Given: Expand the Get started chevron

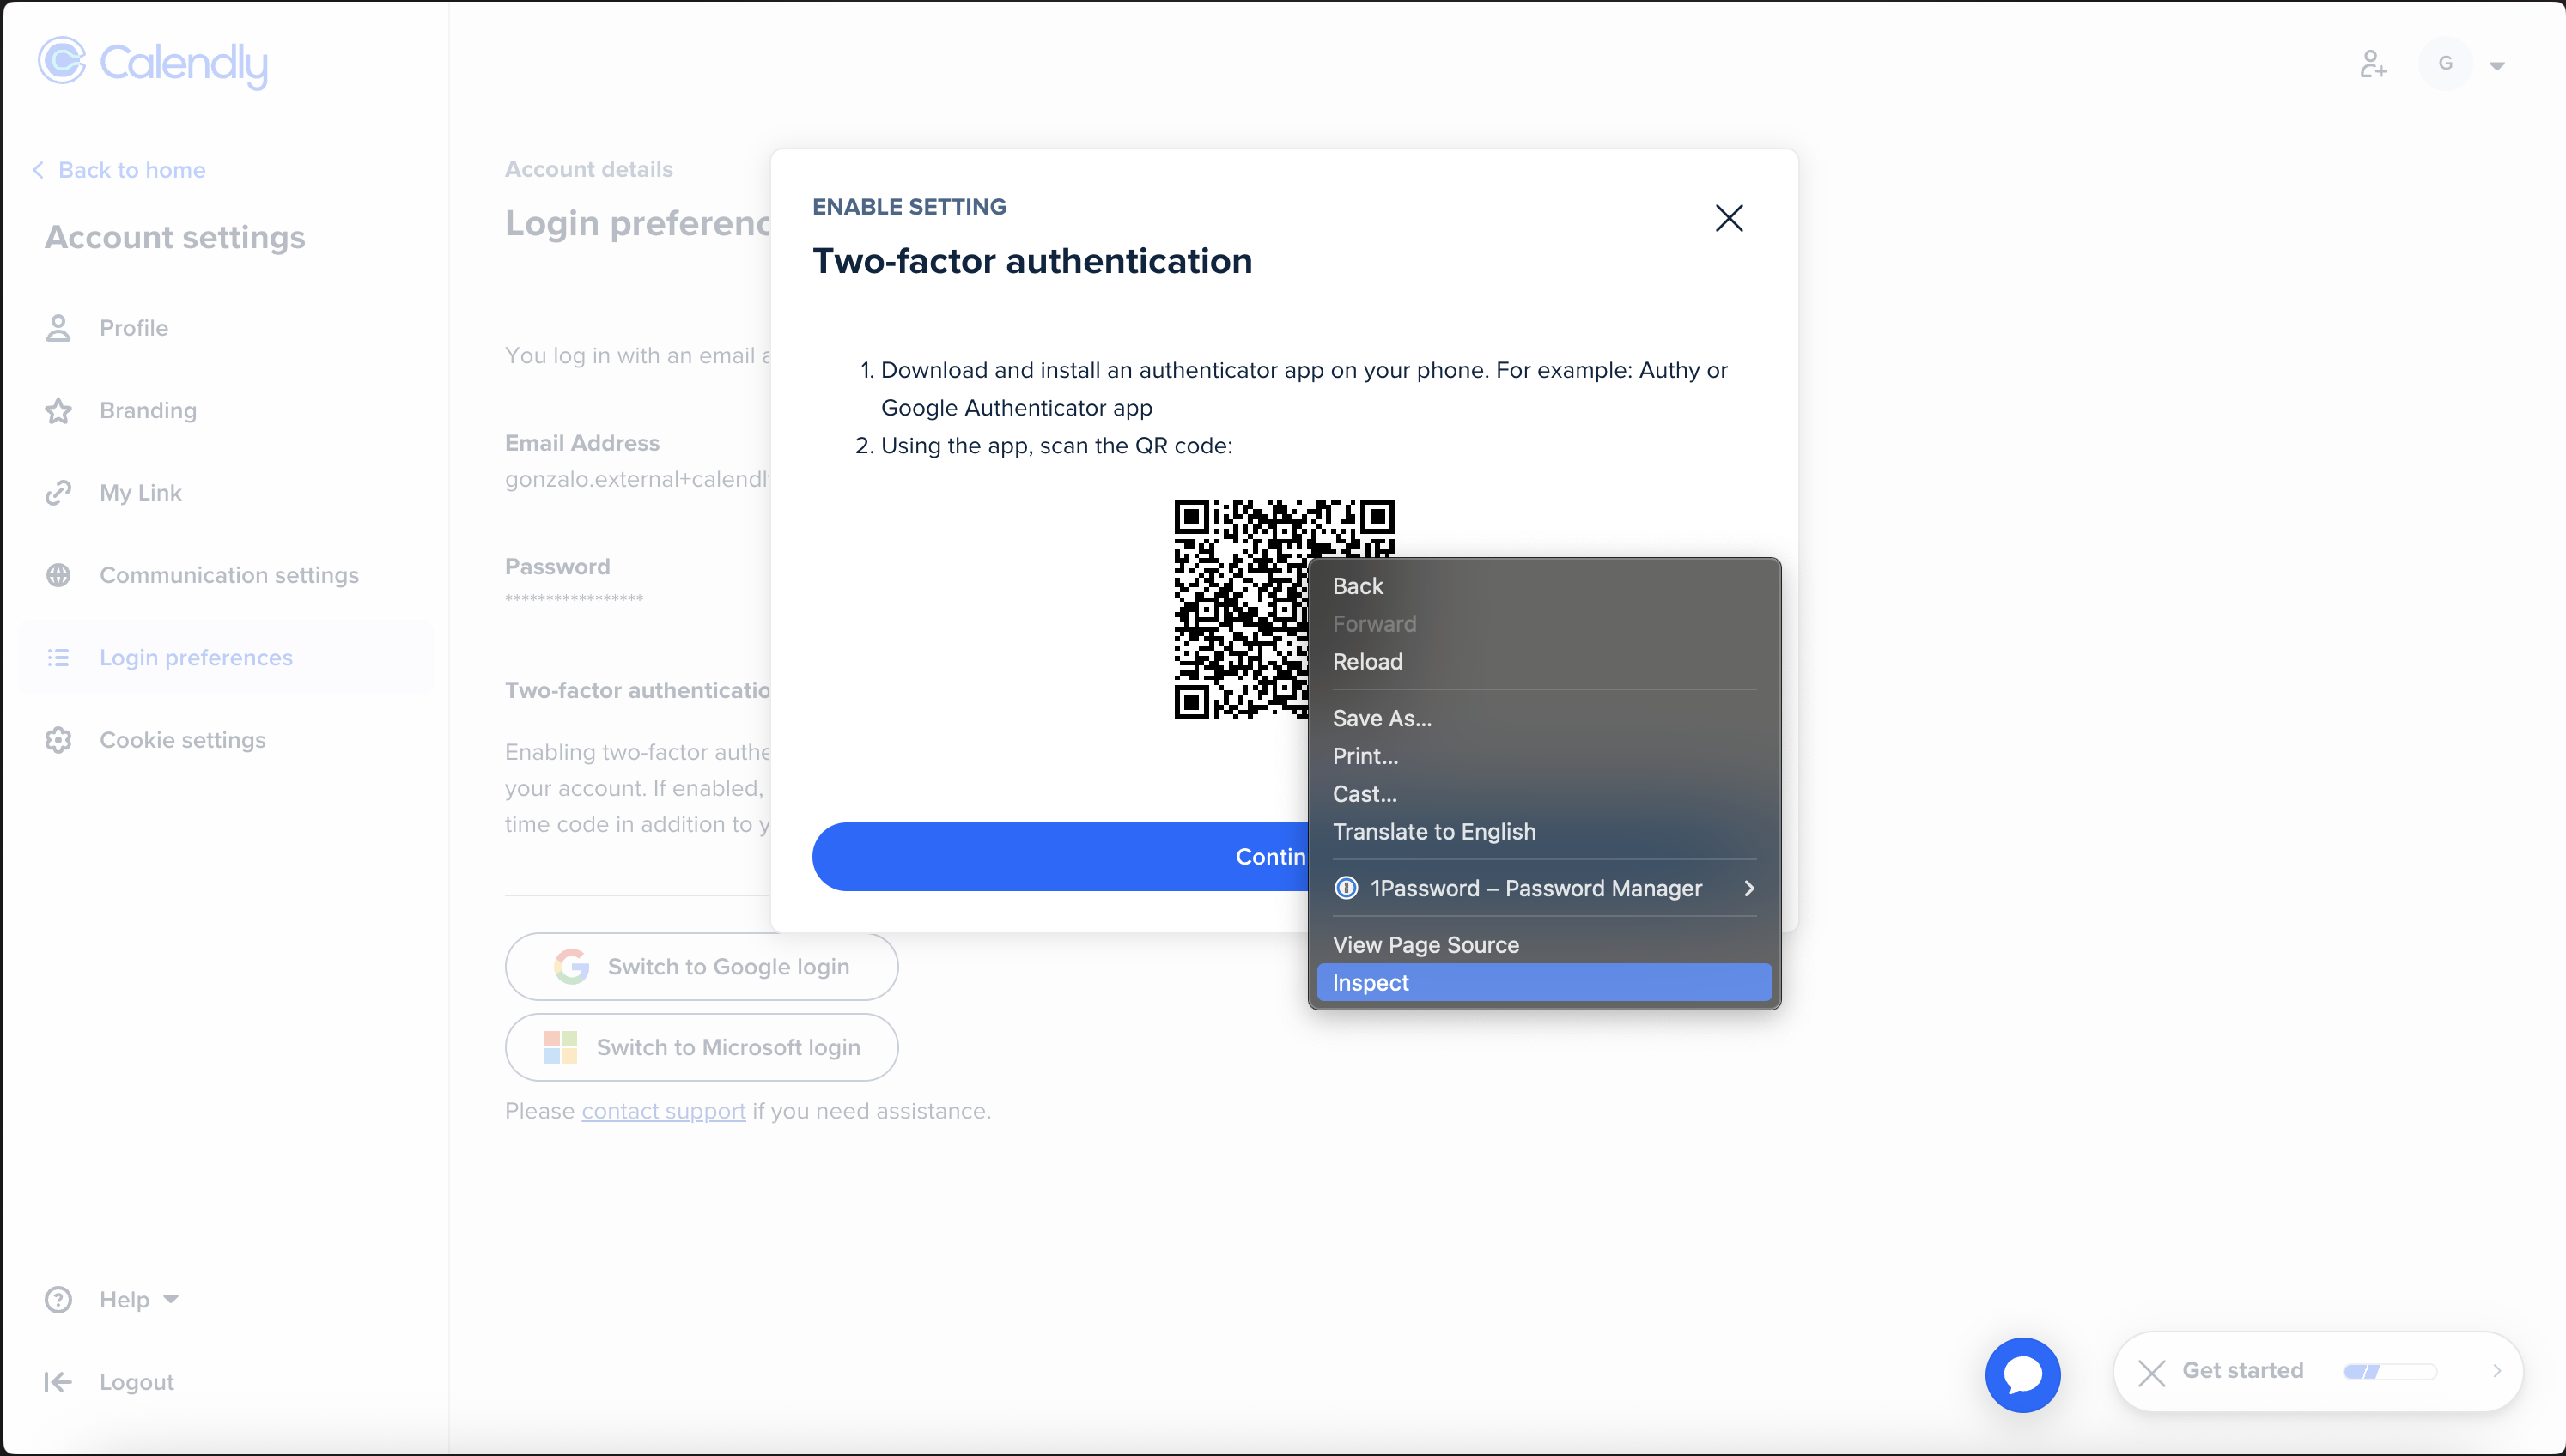Looking at the screenshot, I should tap(2496, 1371).
